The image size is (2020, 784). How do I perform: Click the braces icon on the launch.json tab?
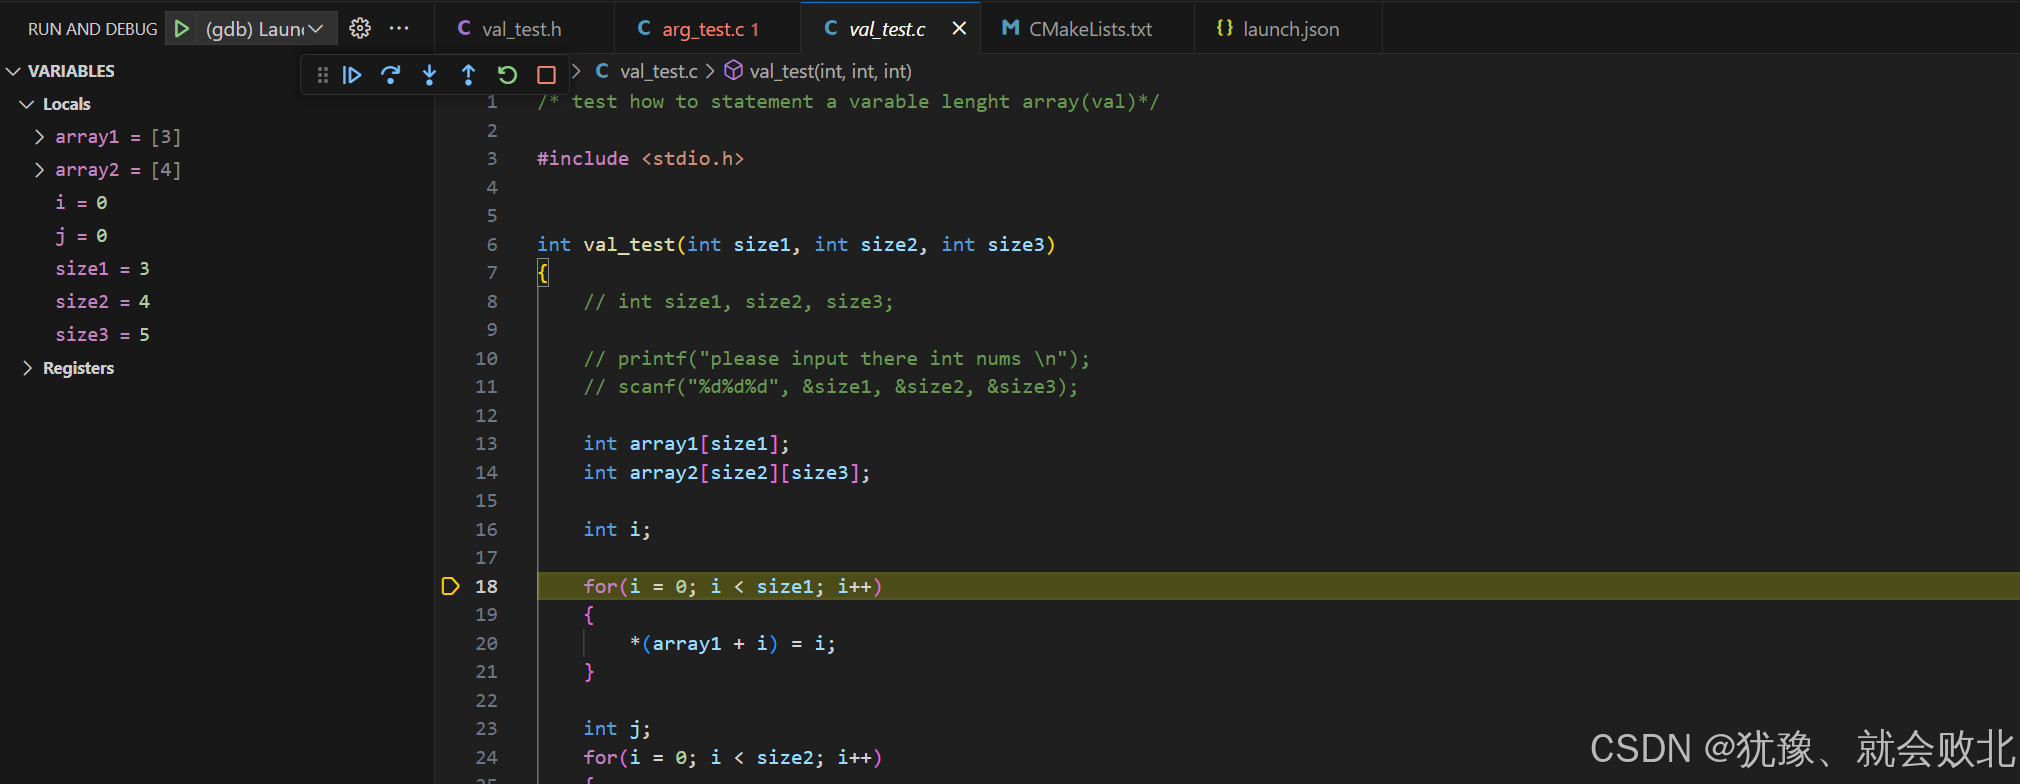click(1224, 29)
